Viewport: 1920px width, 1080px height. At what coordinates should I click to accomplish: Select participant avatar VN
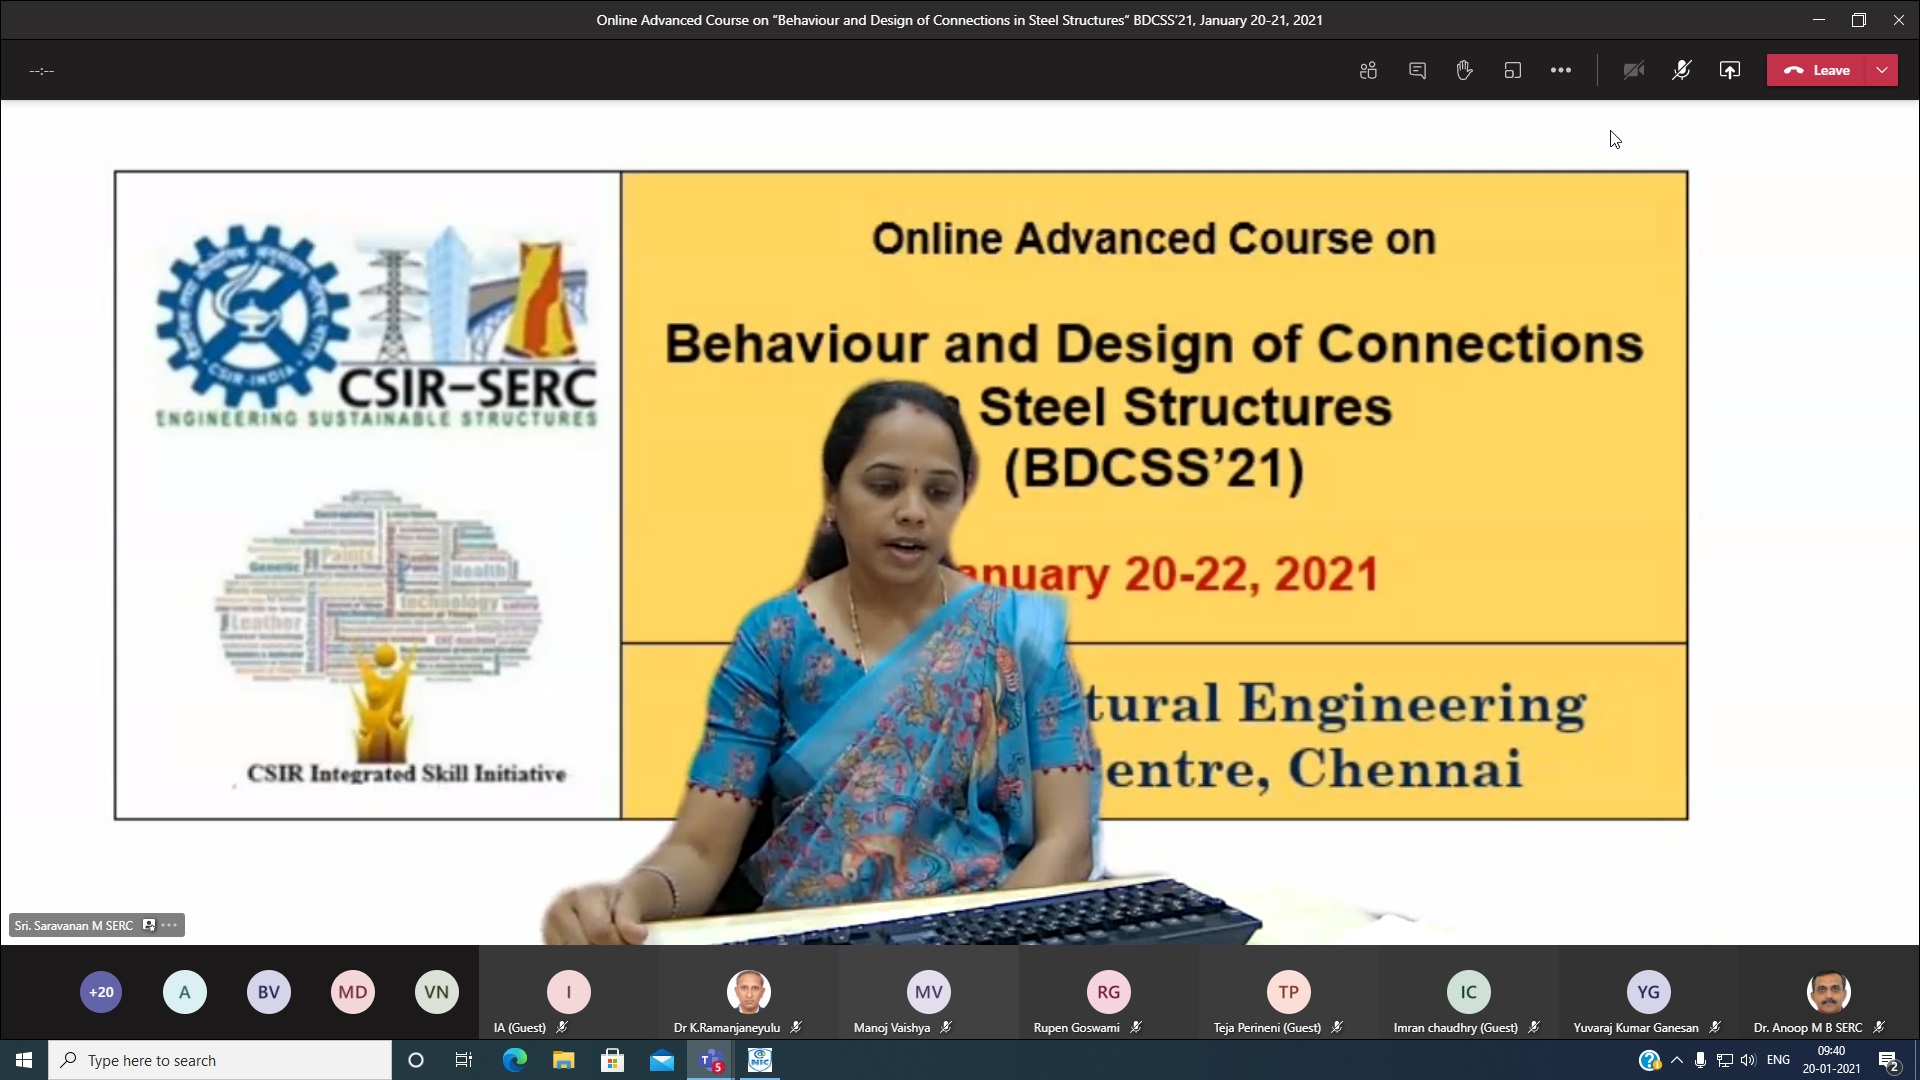tap(437, 992)
